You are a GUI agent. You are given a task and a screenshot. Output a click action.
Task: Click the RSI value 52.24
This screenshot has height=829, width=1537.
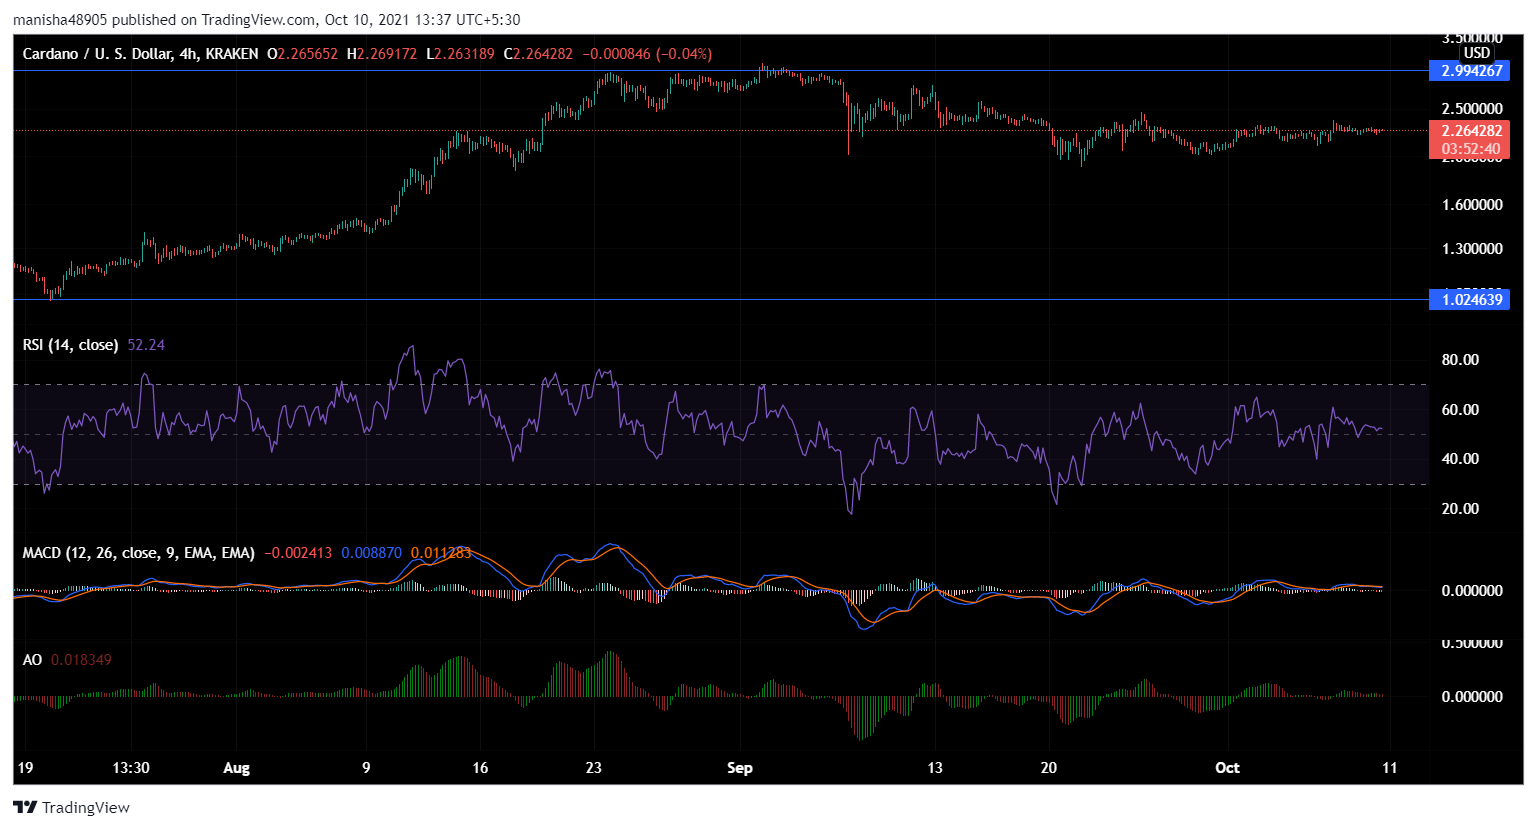tap(146, 345)
